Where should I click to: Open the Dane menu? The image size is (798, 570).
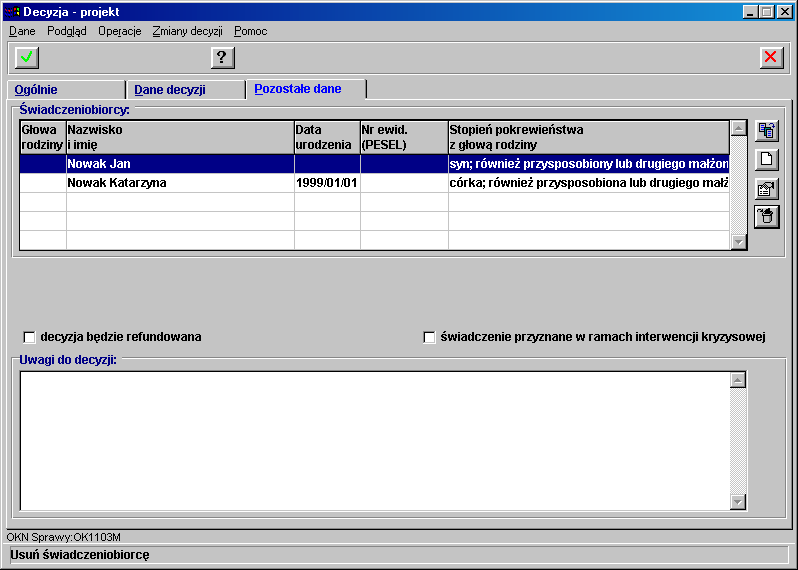(22, 31)
